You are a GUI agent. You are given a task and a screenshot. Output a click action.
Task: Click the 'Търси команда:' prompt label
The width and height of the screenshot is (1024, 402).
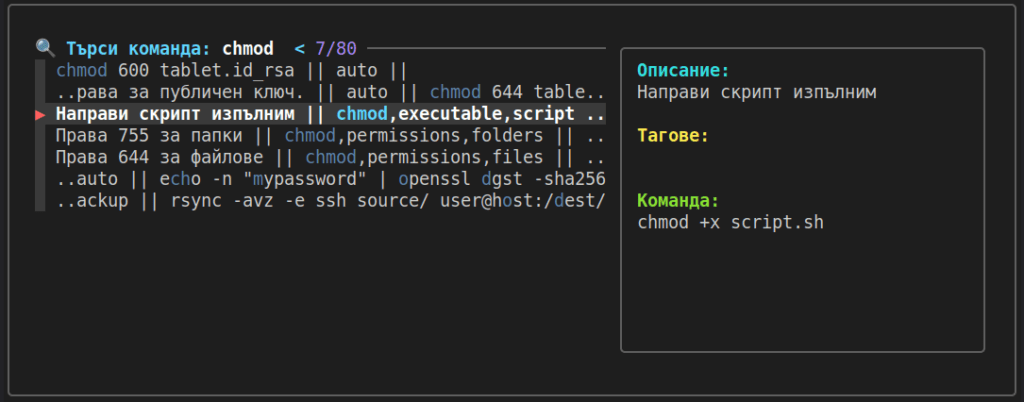point(138,48)
